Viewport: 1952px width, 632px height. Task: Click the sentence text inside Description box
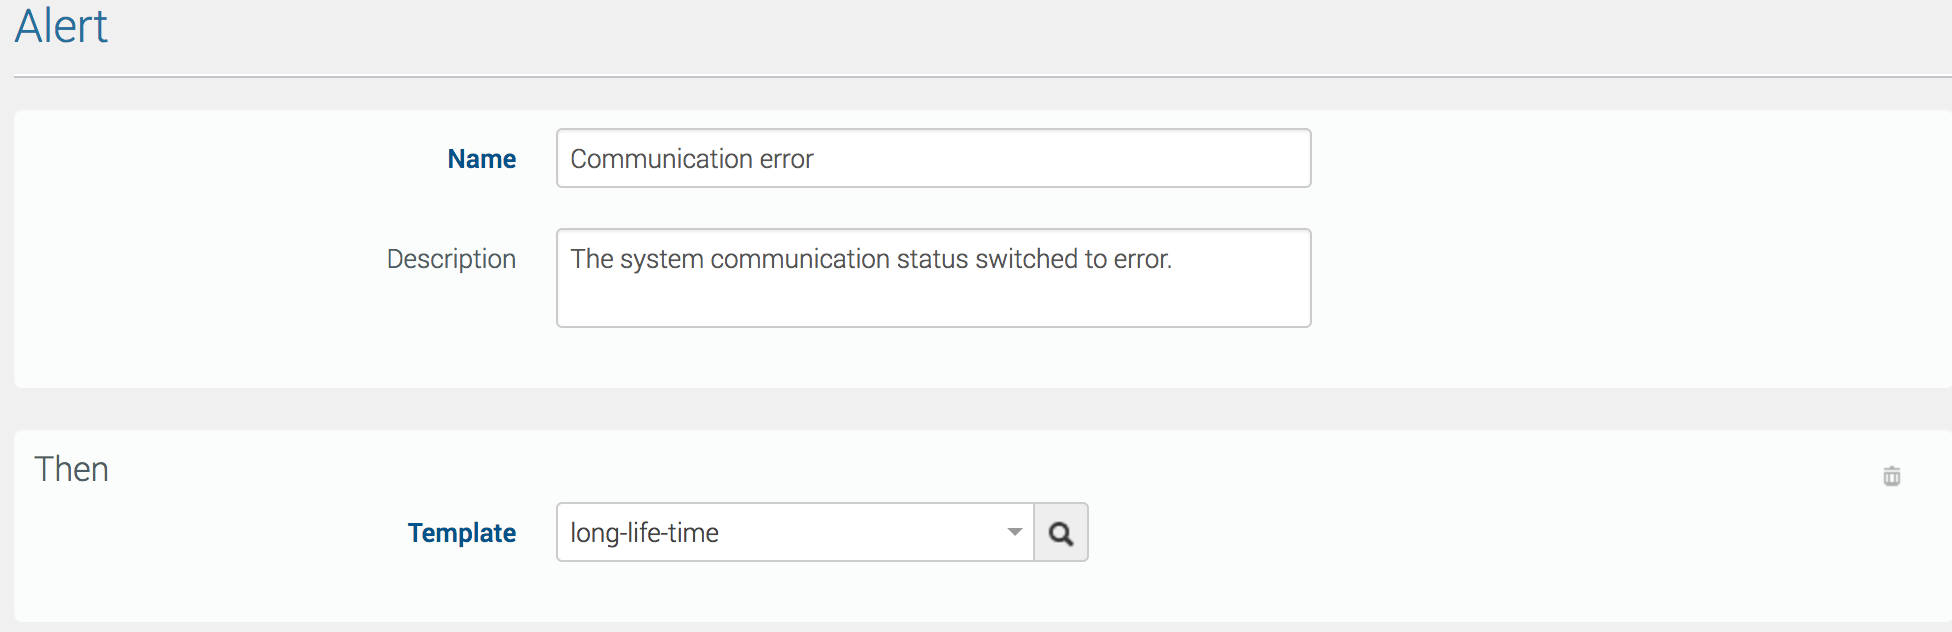870,259
